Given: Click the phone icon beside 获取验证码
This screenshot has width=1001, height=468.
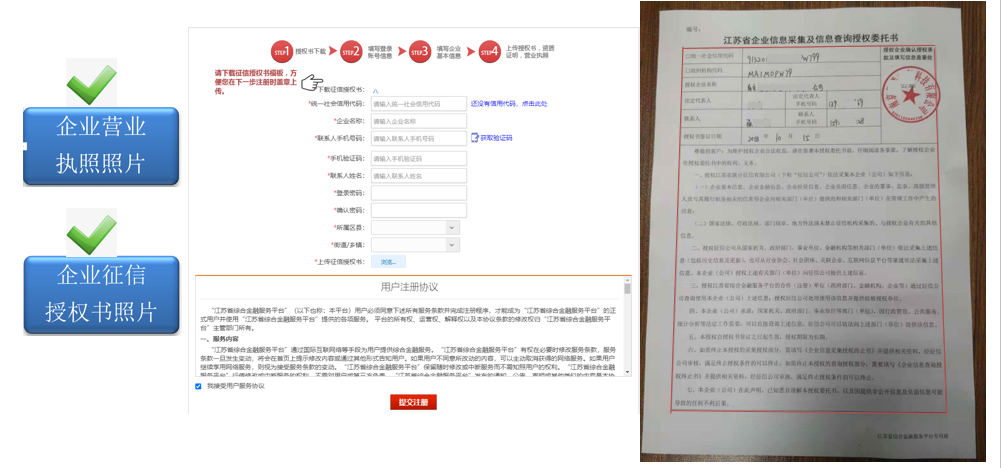Looking at the screenshot, I should 475,138.
